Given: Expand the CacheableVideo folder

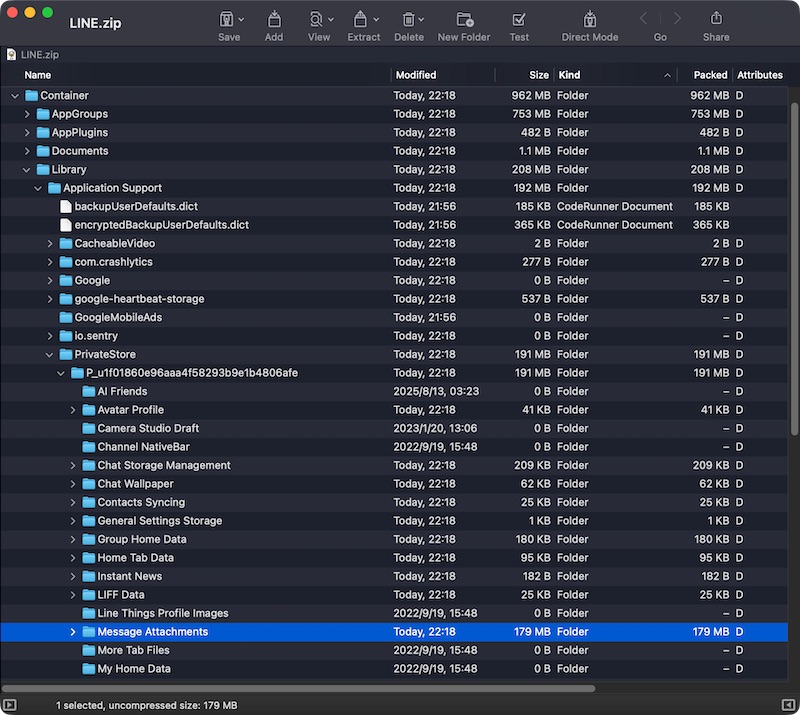Looking at the screenshot, I should point(50,243).
